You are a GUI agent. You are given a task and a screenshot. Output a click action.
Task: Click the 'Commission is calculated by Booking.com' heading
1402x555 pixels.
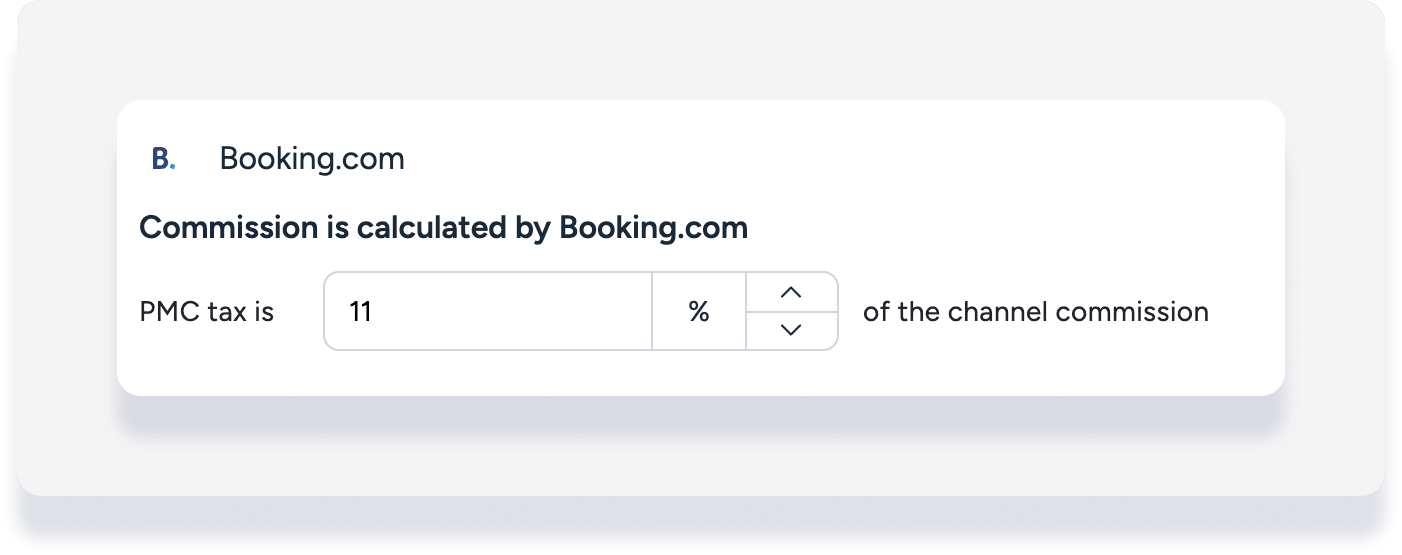(443, 228)
